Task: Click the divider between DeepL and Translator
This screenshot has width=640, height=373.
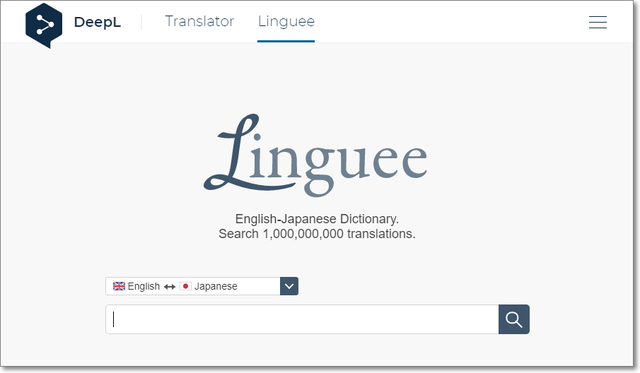Action: coord(141,22)
